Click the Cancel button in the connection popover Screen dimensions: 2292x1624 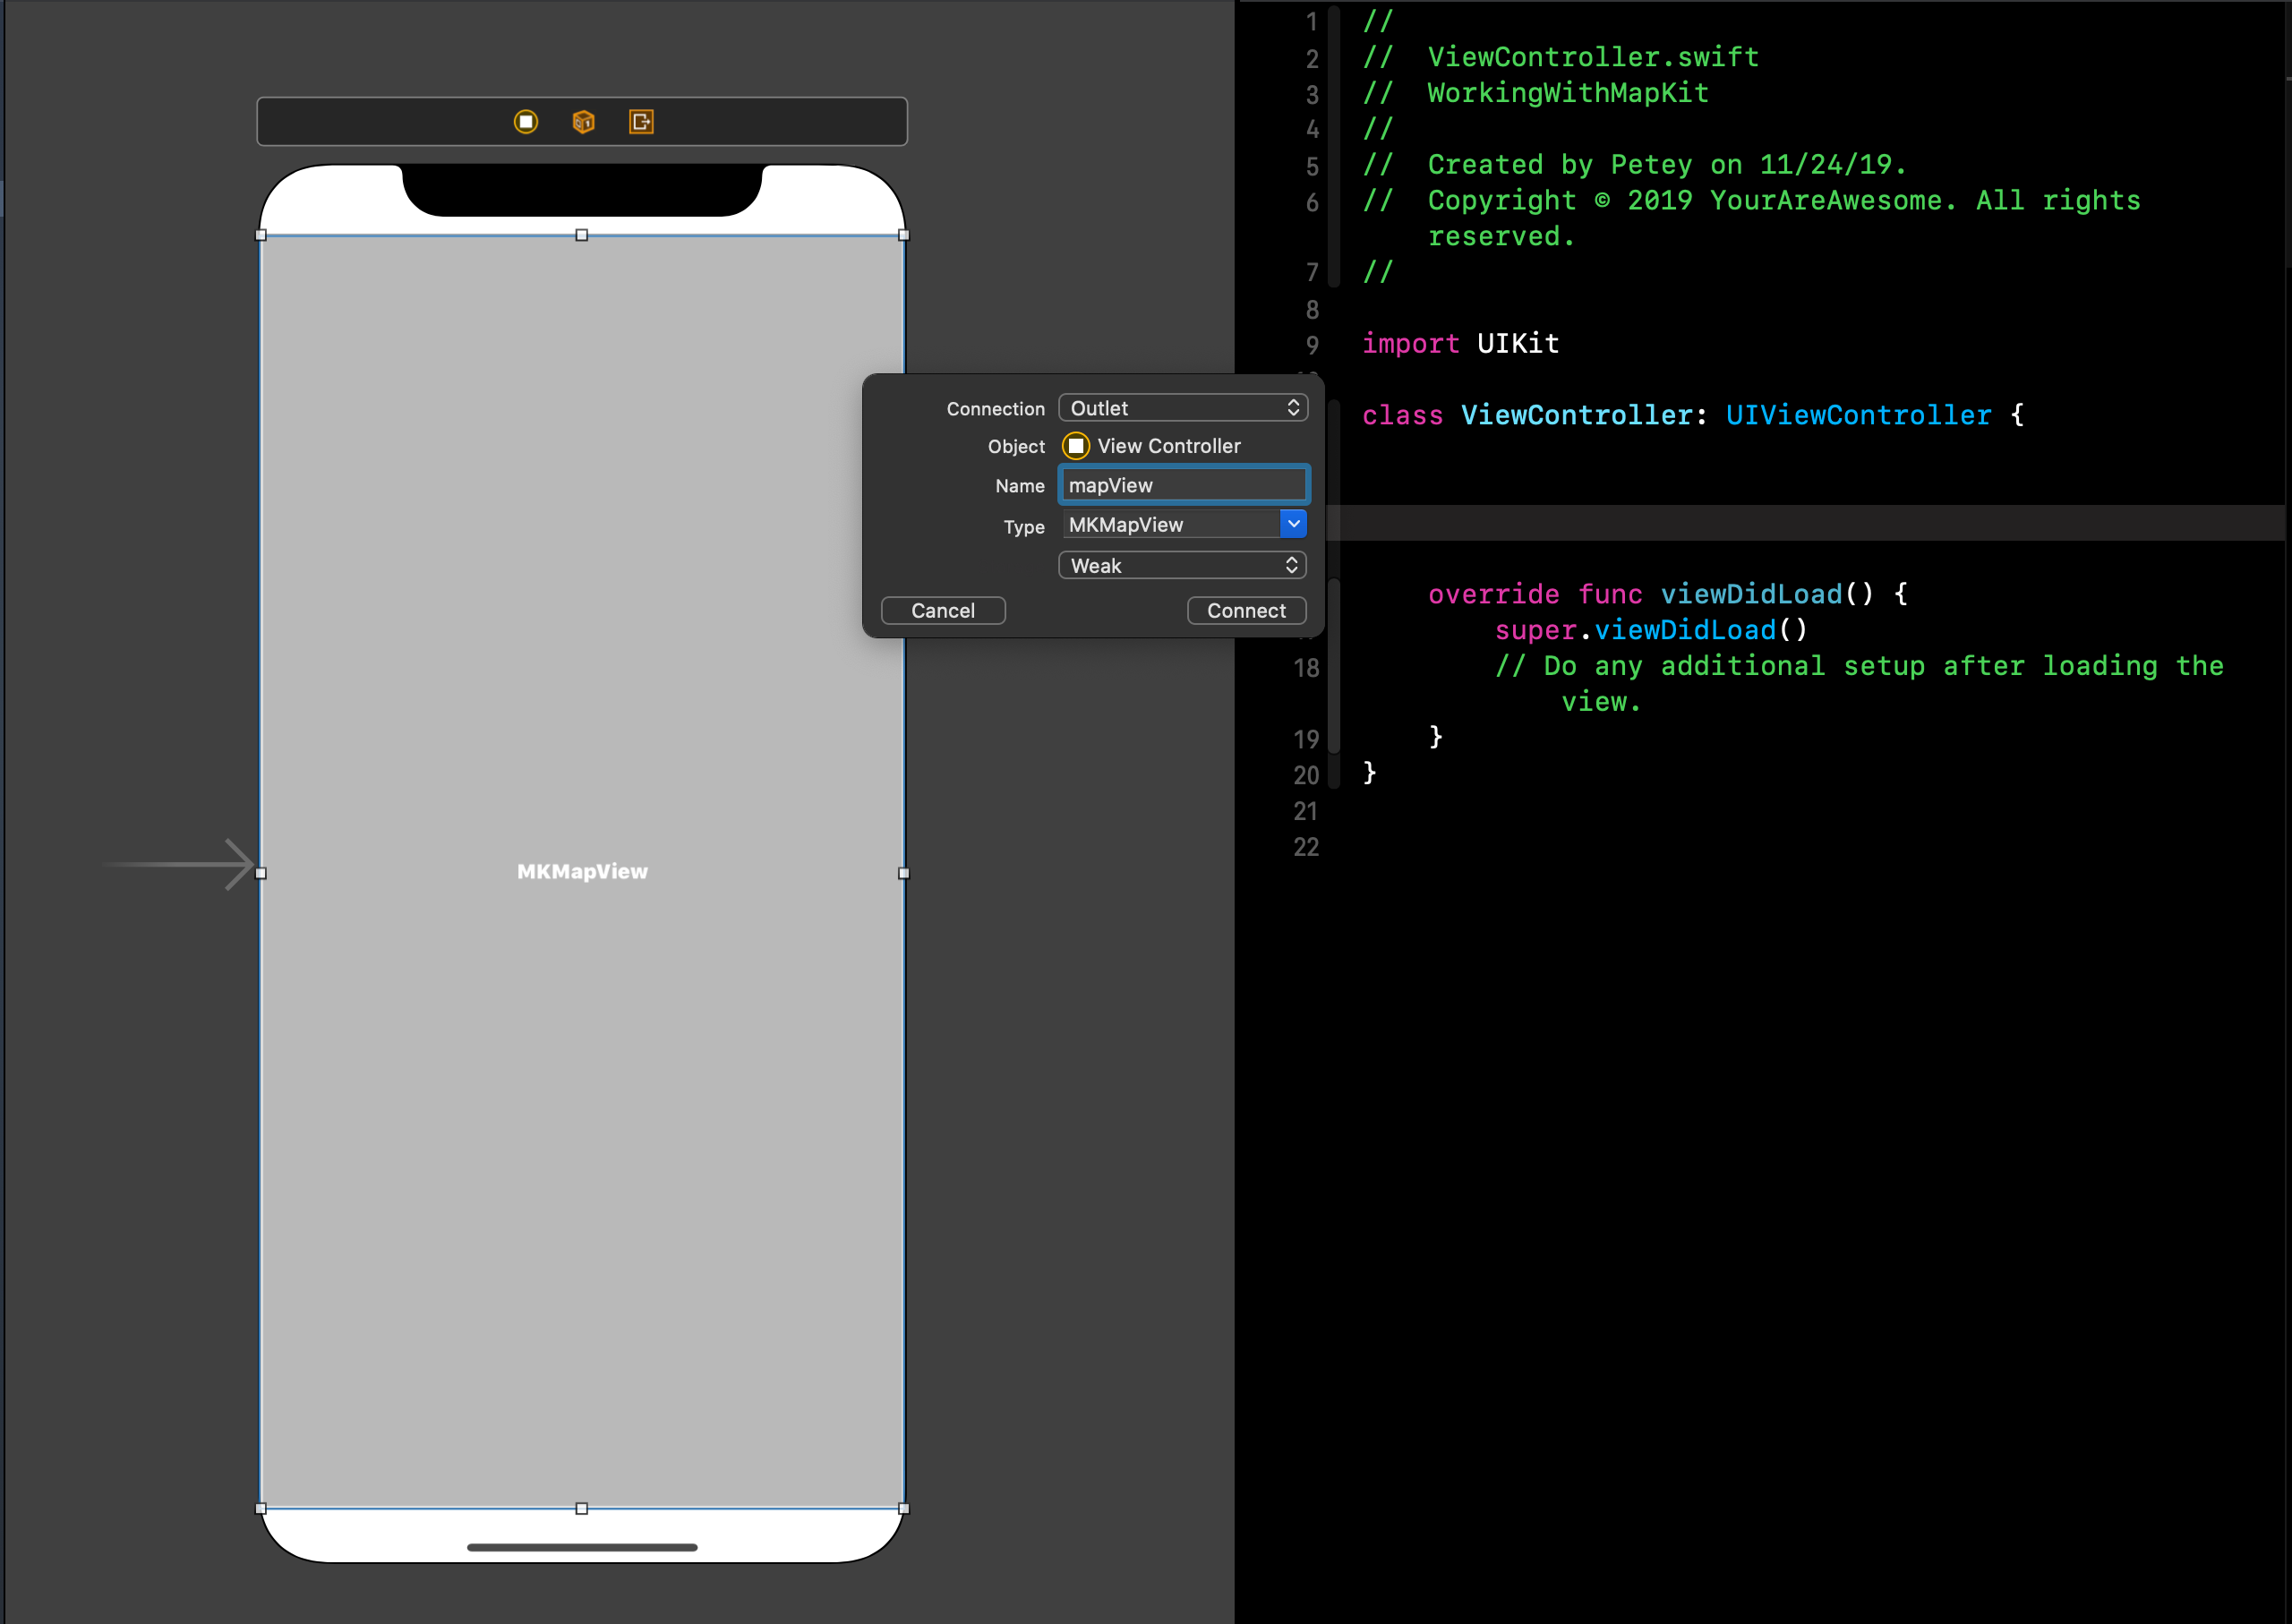click(942, 610)
